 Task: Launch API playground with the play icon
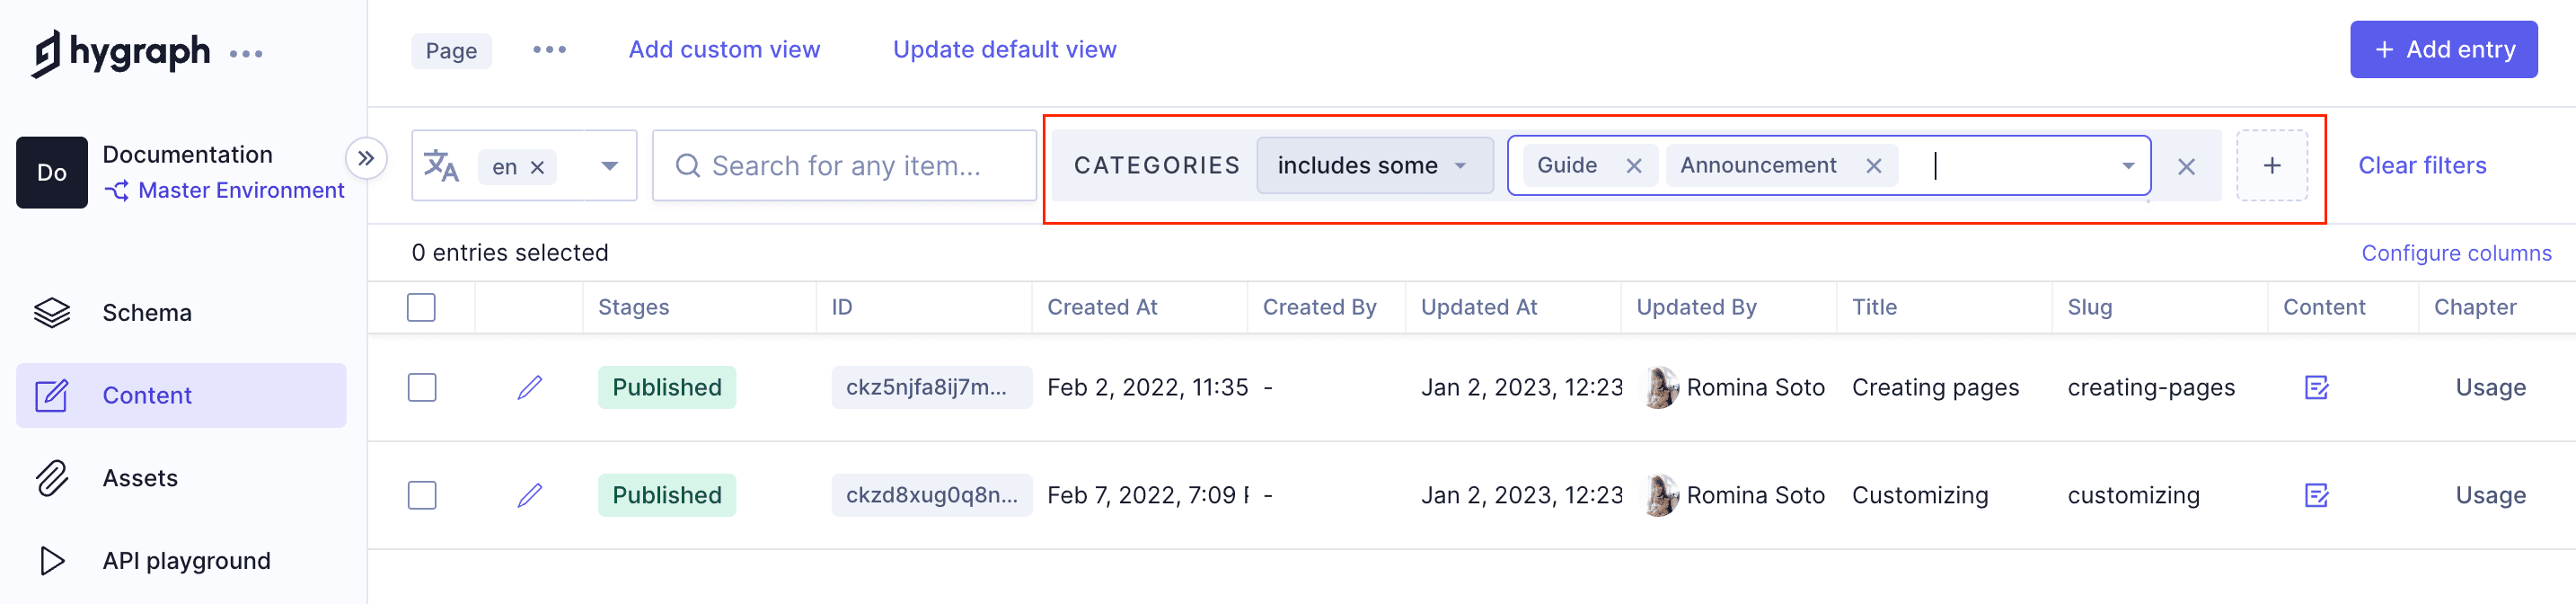pyautogui.click(x=52, y=560)
